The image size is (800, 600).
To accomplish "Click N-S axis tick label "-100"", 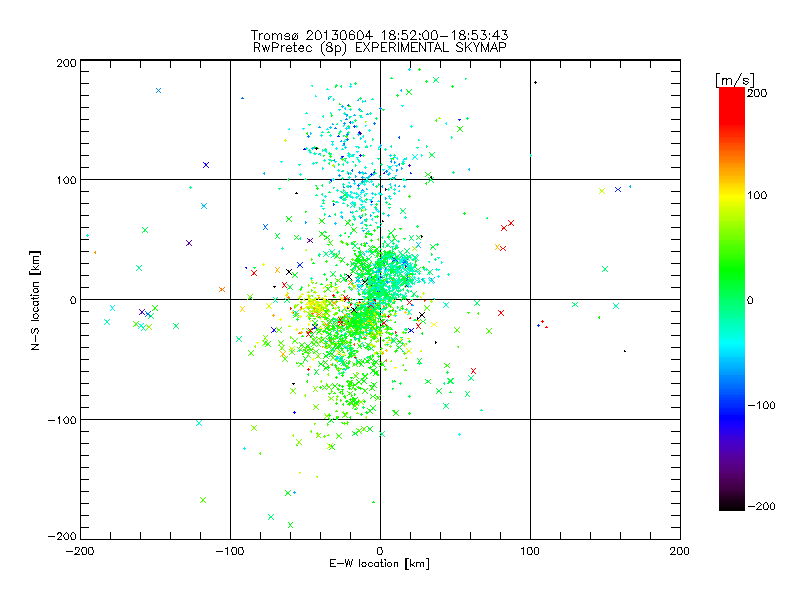I will click(62, 420).
